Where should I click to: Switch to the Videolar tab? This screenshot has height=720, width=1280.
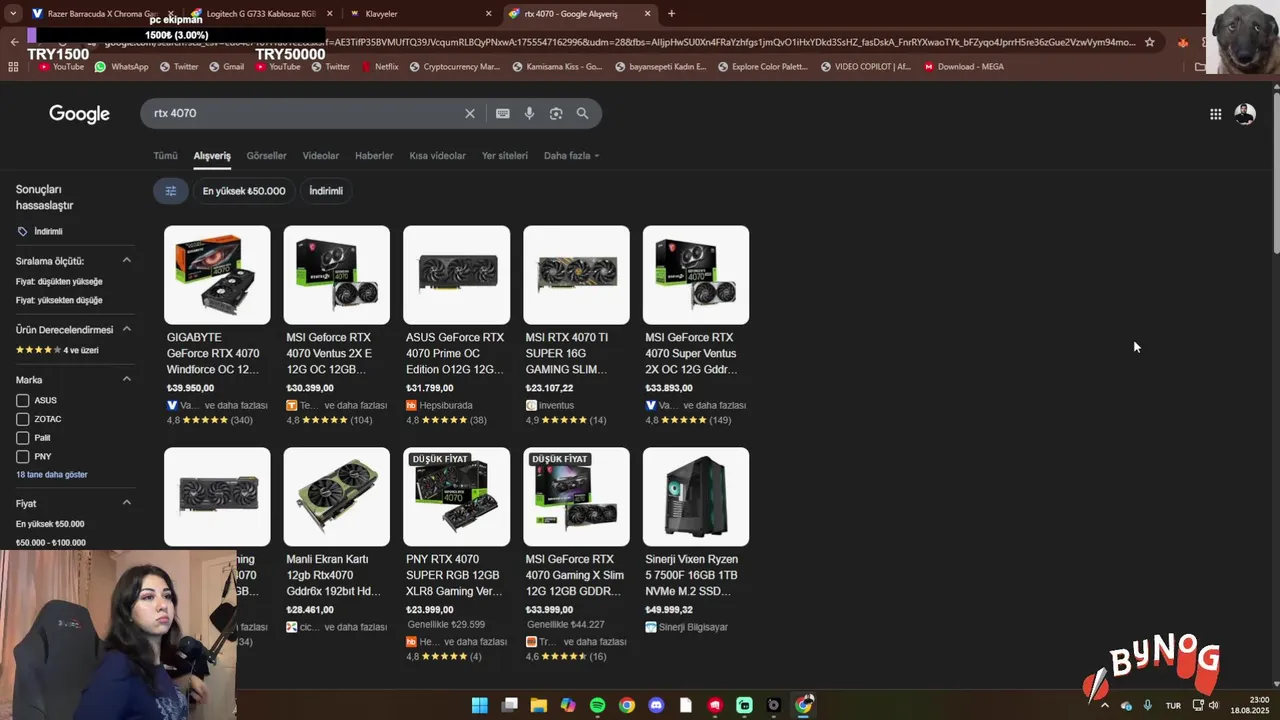[x=321, y=156]
